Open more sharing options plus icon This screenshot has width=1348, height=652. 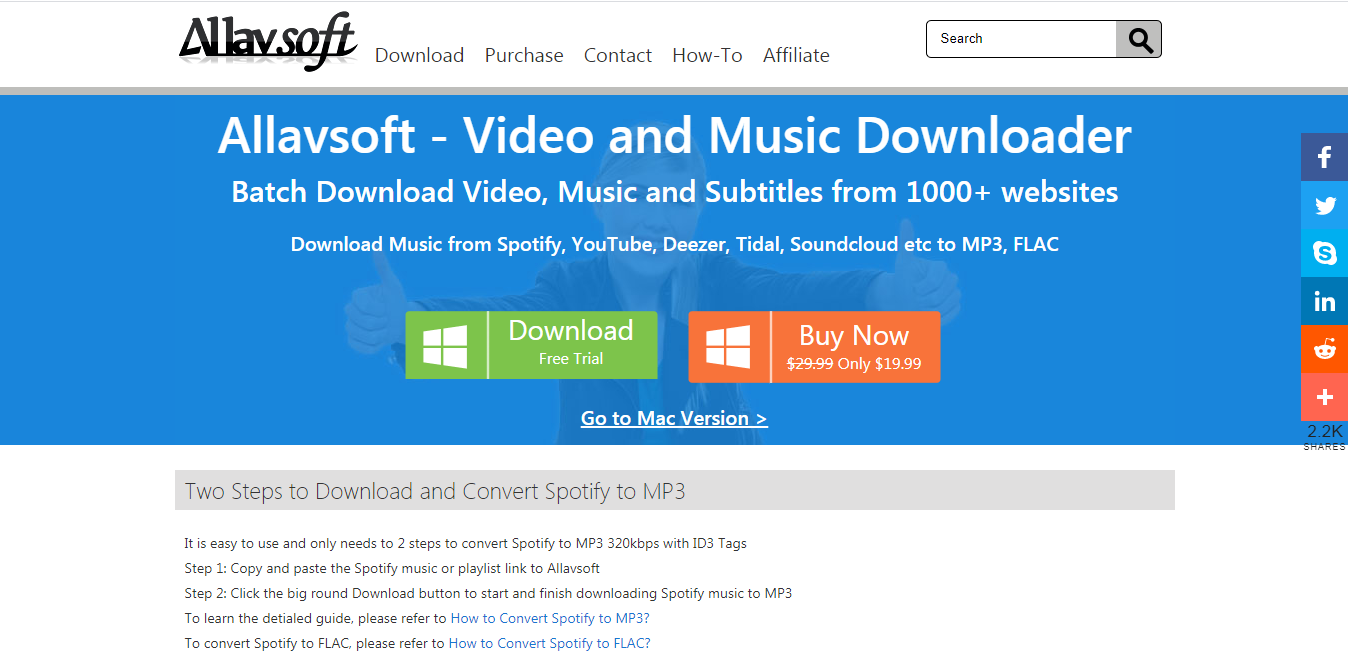(1324, 397)
